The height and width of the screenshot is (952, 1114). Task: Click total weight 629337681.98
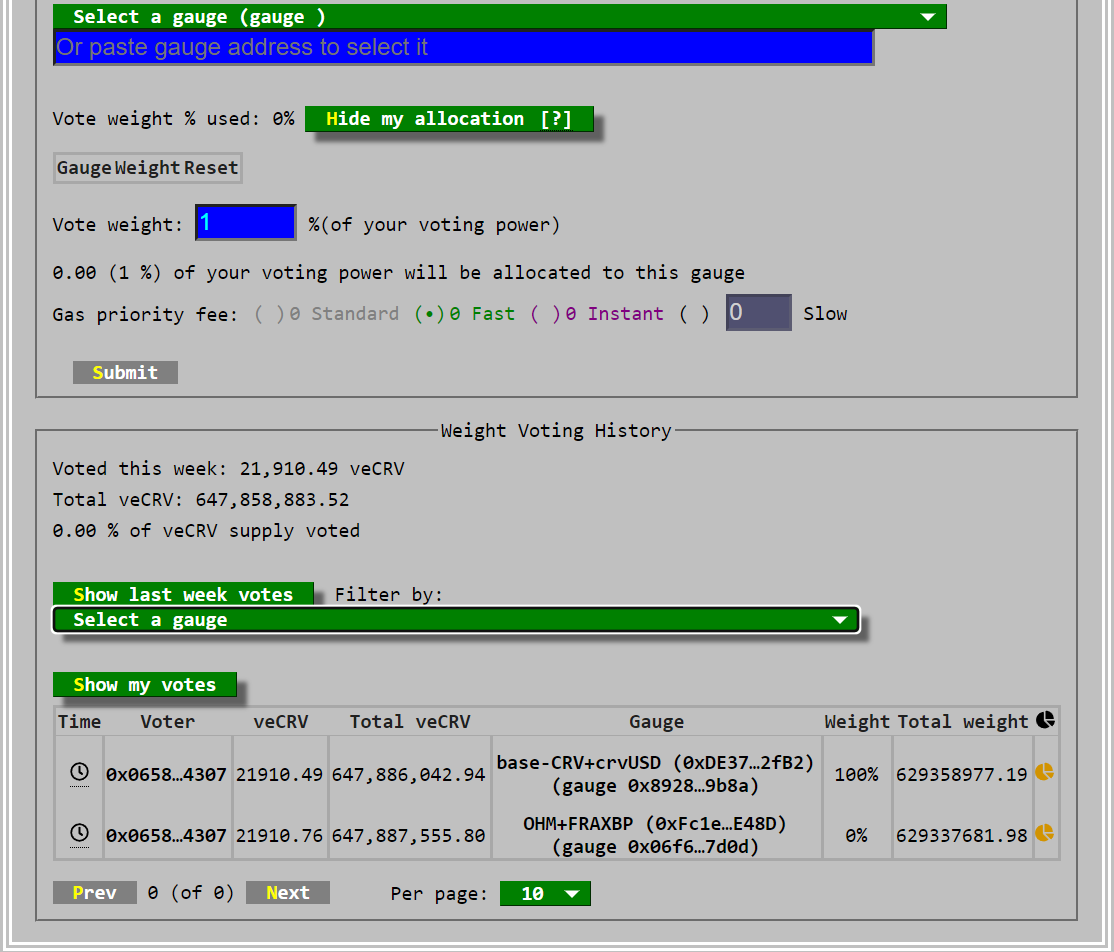click(x=961, y=835)
